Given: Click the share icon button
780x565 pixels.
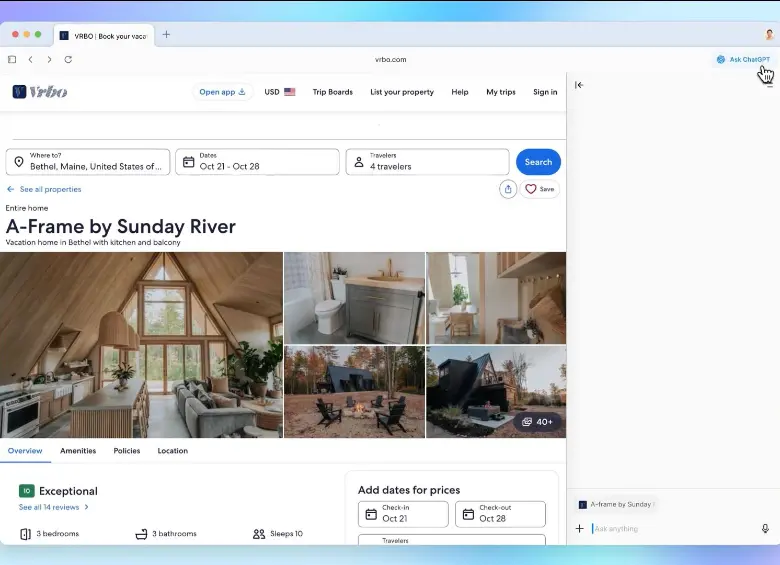Looking at the screenshot, I should (x=508, y=189).
